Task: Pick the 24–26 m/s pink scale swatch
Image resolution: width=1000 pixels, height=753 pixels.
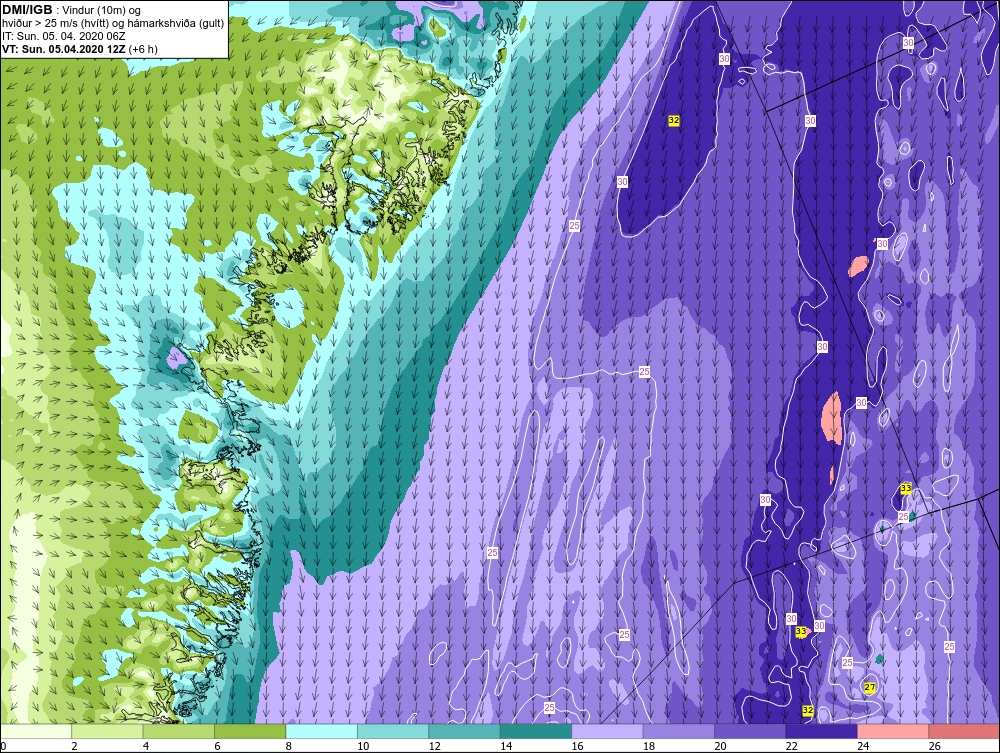Action: point(893,731)
